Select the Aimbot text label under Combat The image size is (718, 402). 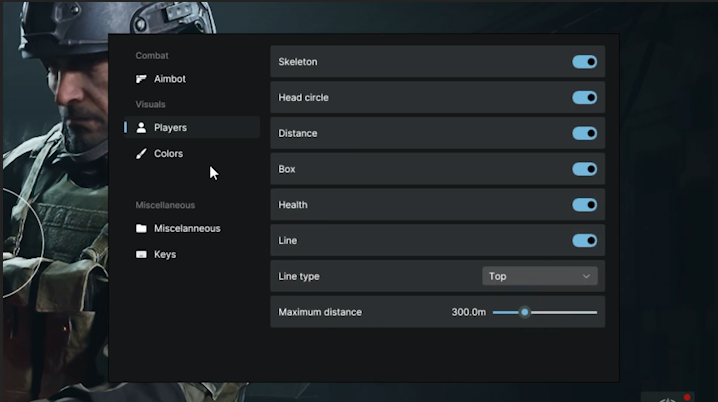tap(170, 79)
